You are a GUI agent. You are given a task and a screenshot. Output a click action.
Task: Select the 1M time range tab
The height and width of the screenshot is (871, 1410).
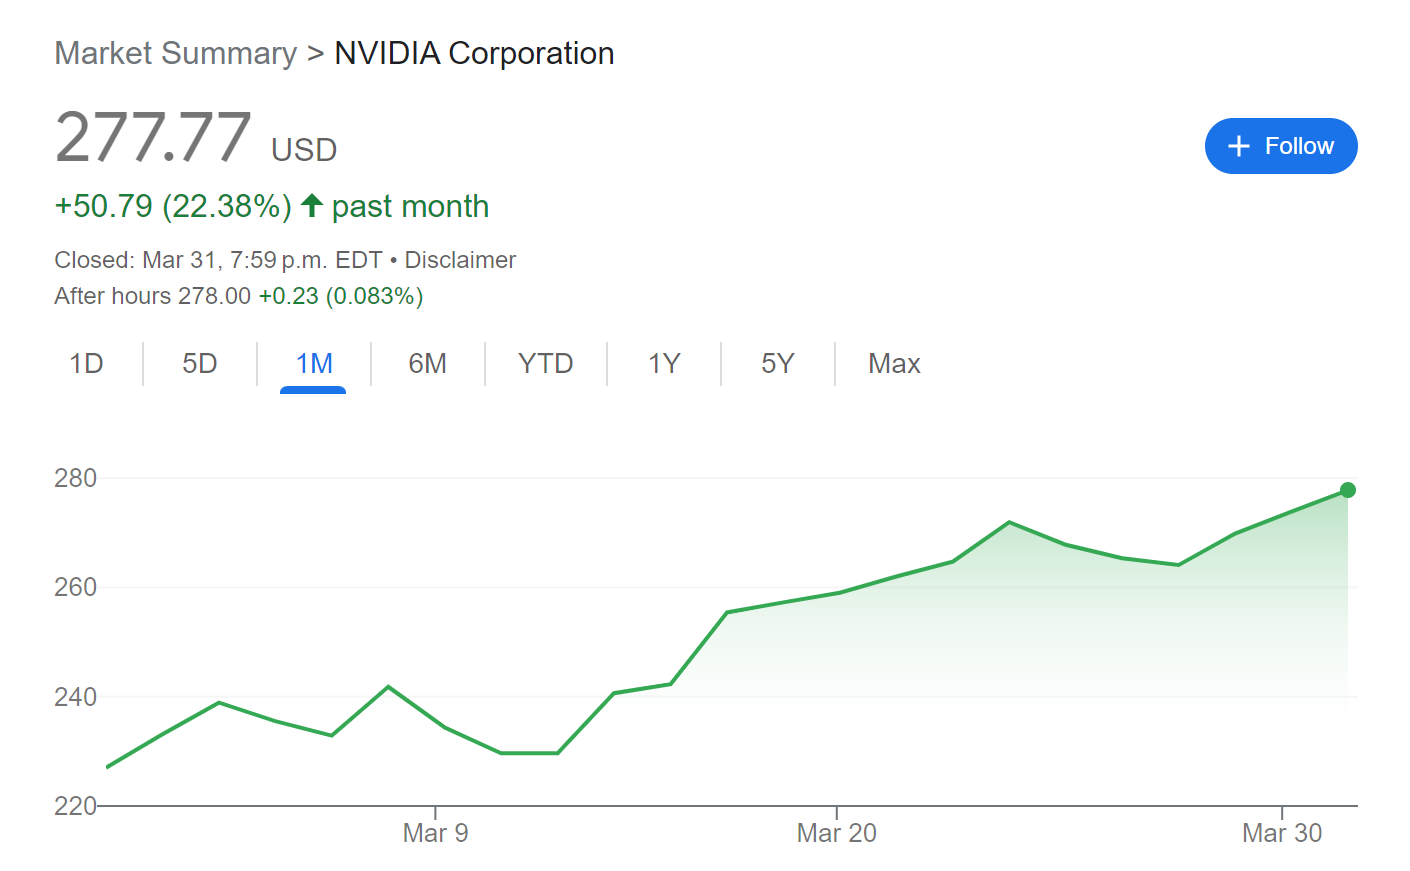(x=314, y=363)
